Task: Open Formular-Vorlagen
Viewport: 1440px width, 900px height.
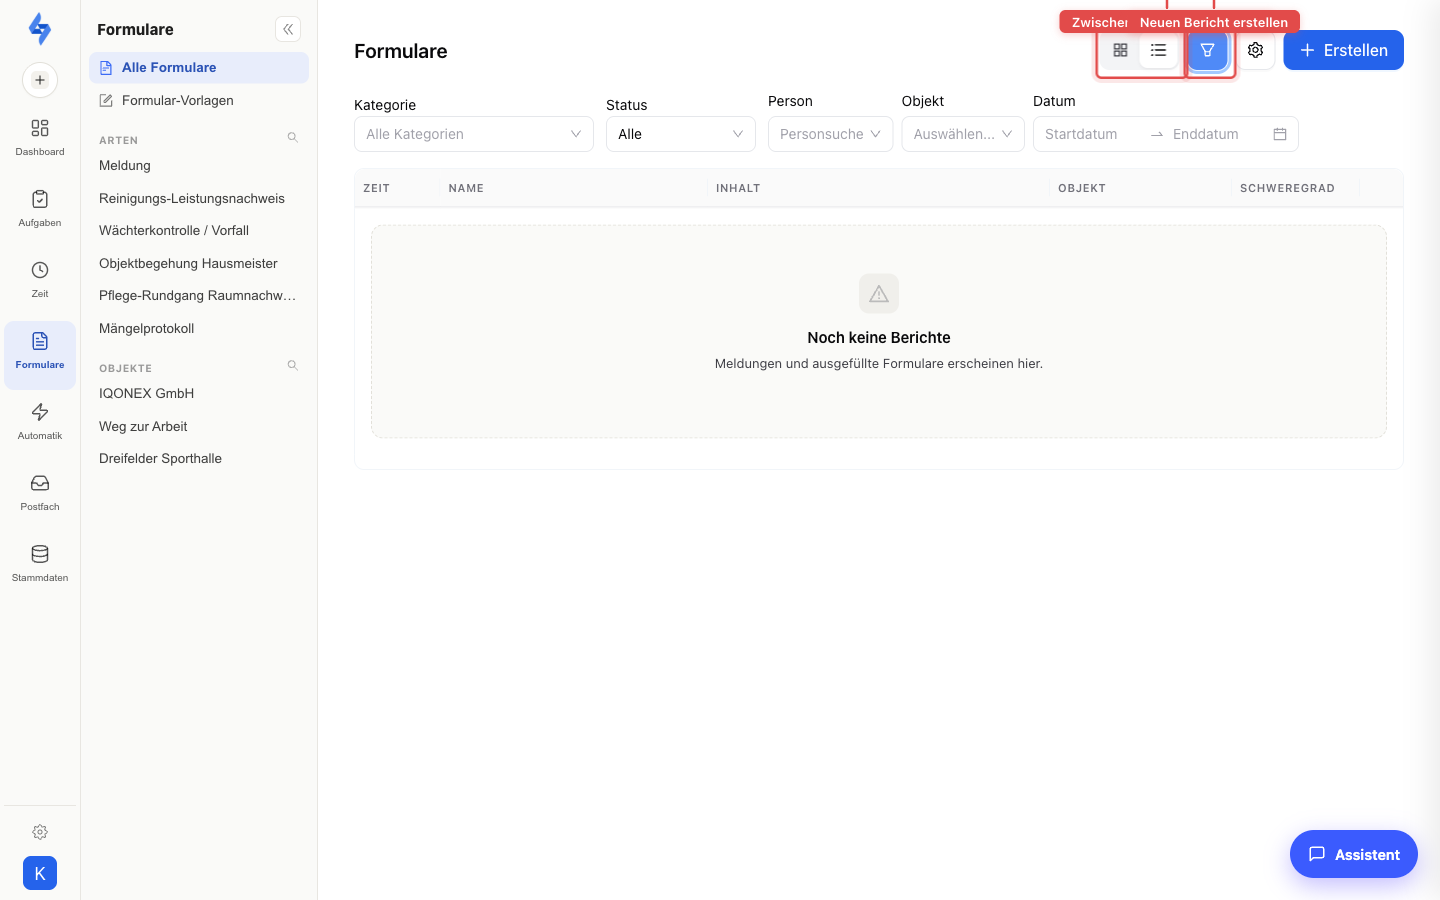Action: (x=199, y=100)
